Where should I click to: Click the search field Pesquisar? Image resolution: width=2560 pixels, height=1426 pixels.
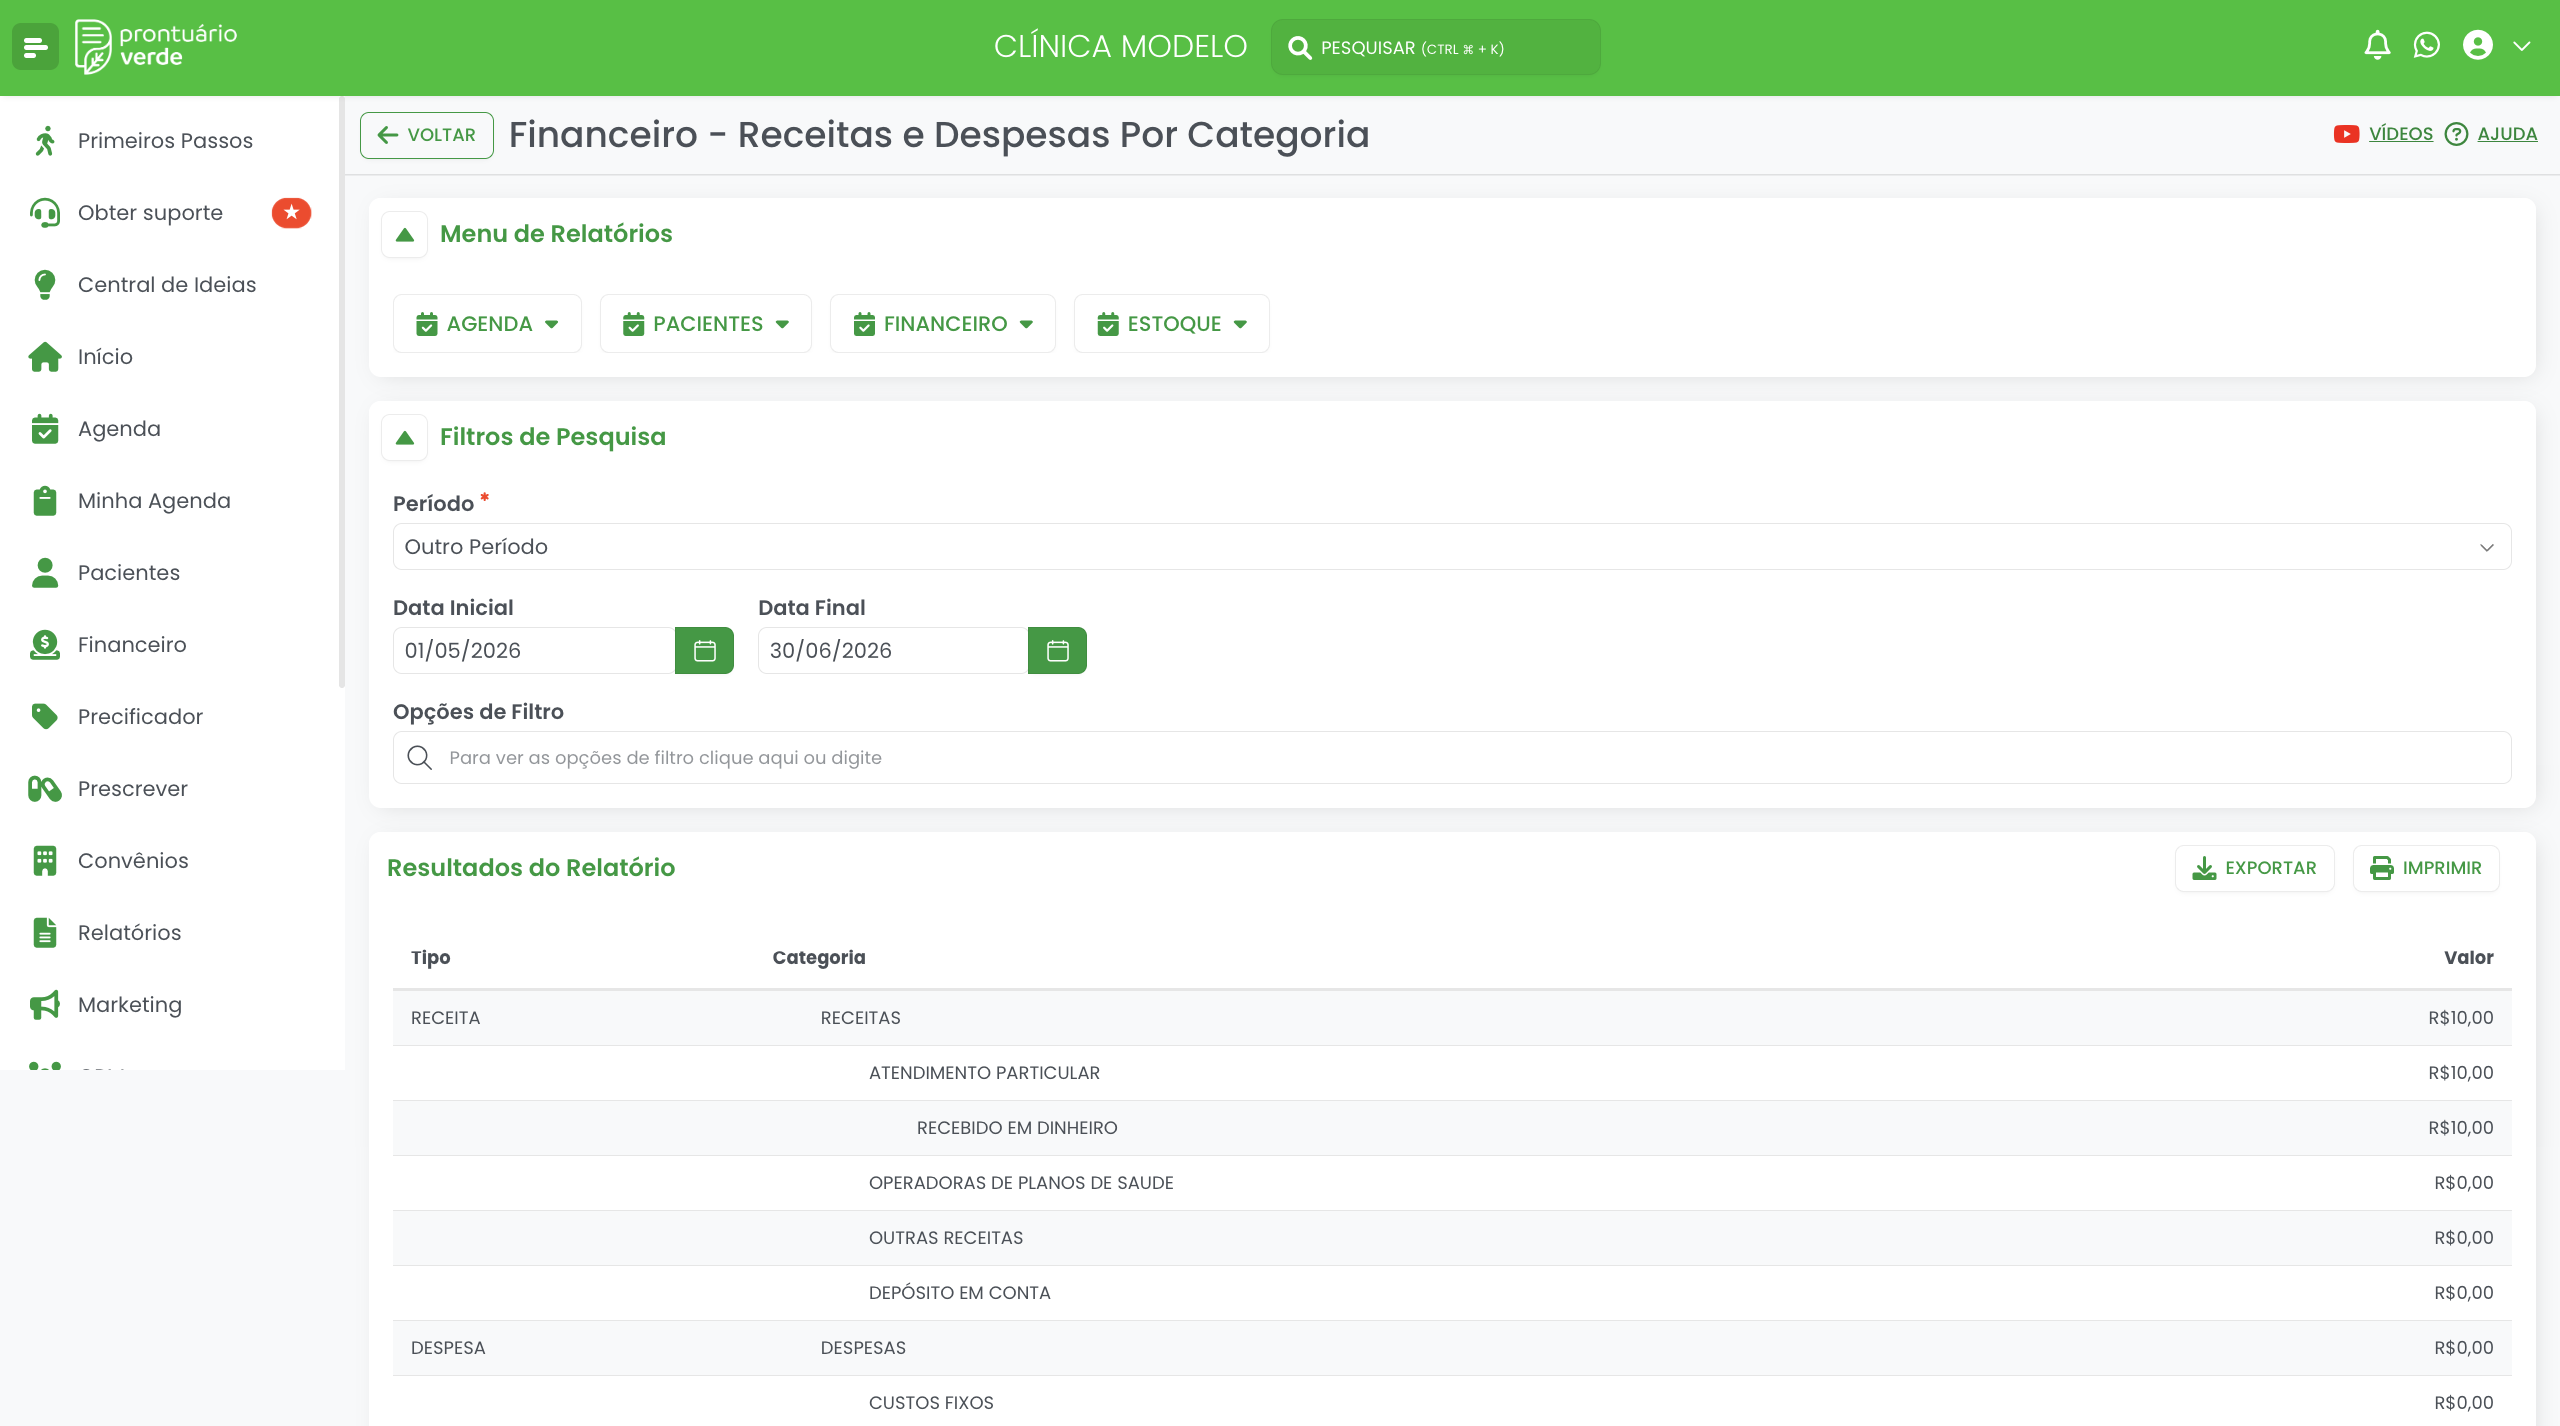(1435, 47)
